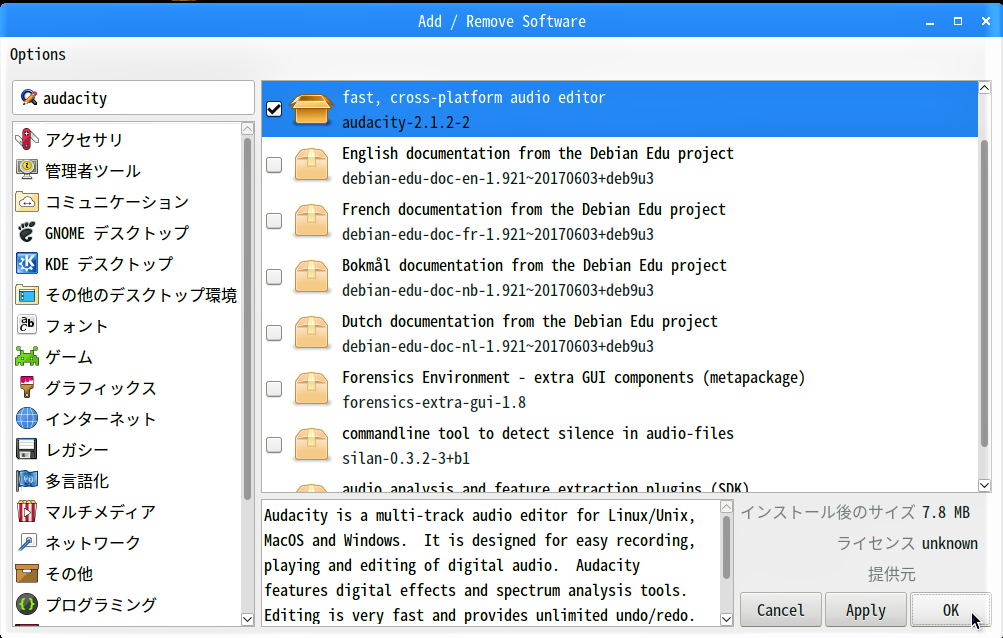Select 'commandline tool to detect silence' row
1003x638 pixels.
coord(619,445)
